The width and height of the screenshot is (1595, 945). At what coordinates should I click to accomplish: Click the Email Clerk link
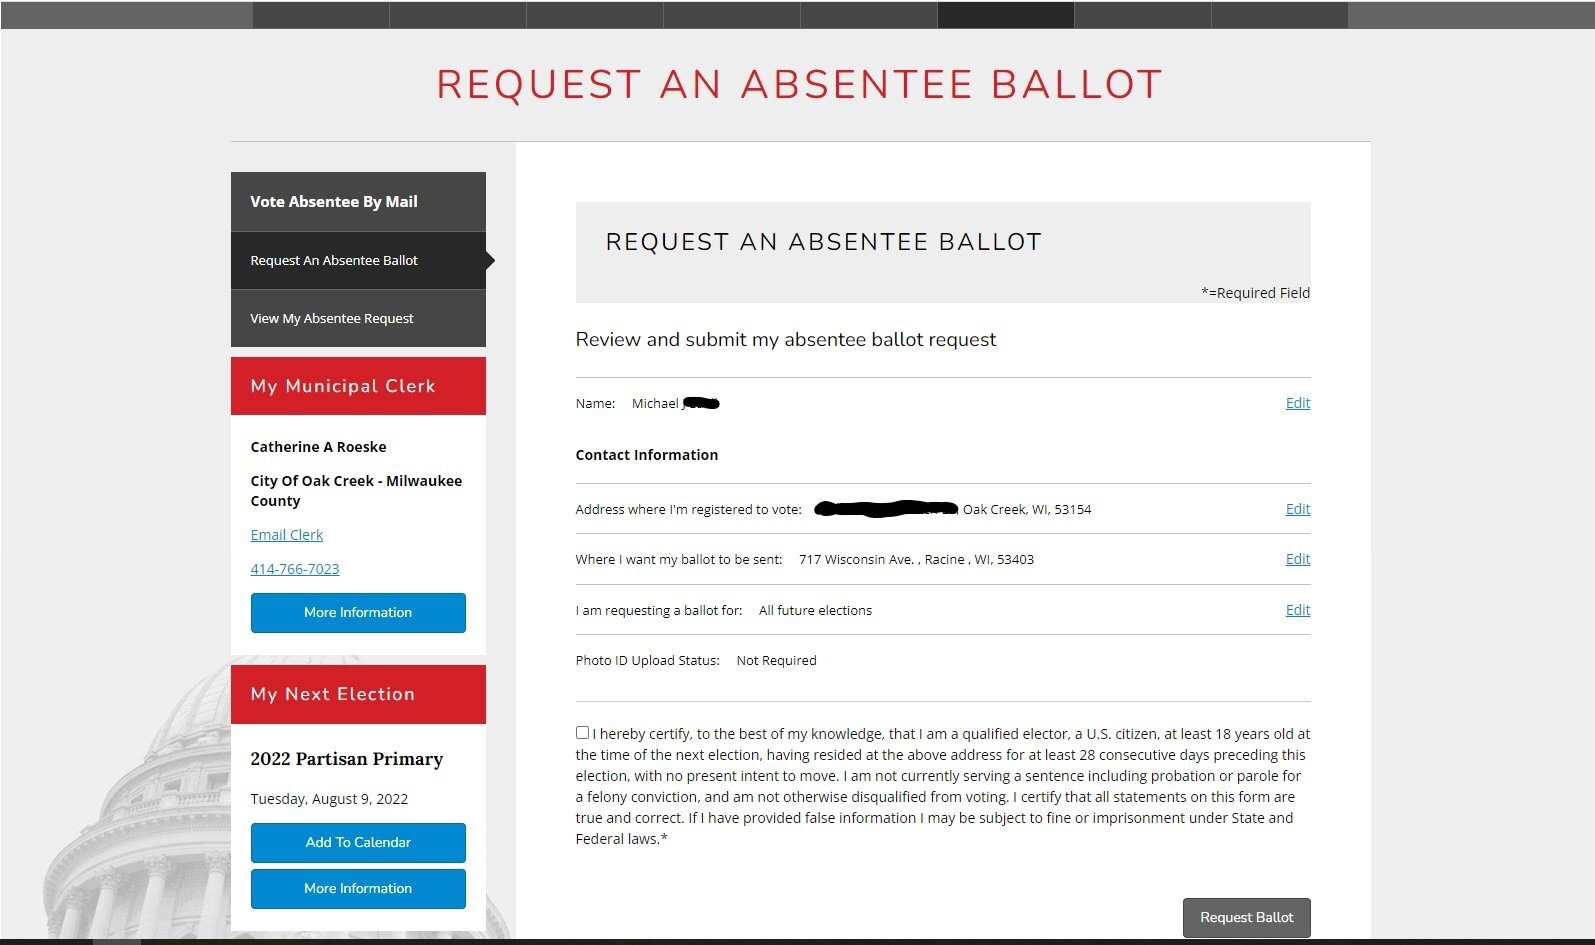[x=287, y=535]
